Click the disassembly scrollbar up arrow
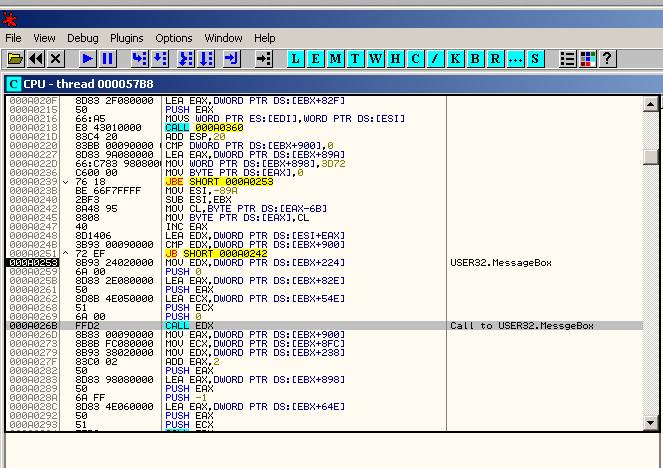The image size is (663, 468). coord(651,103)
